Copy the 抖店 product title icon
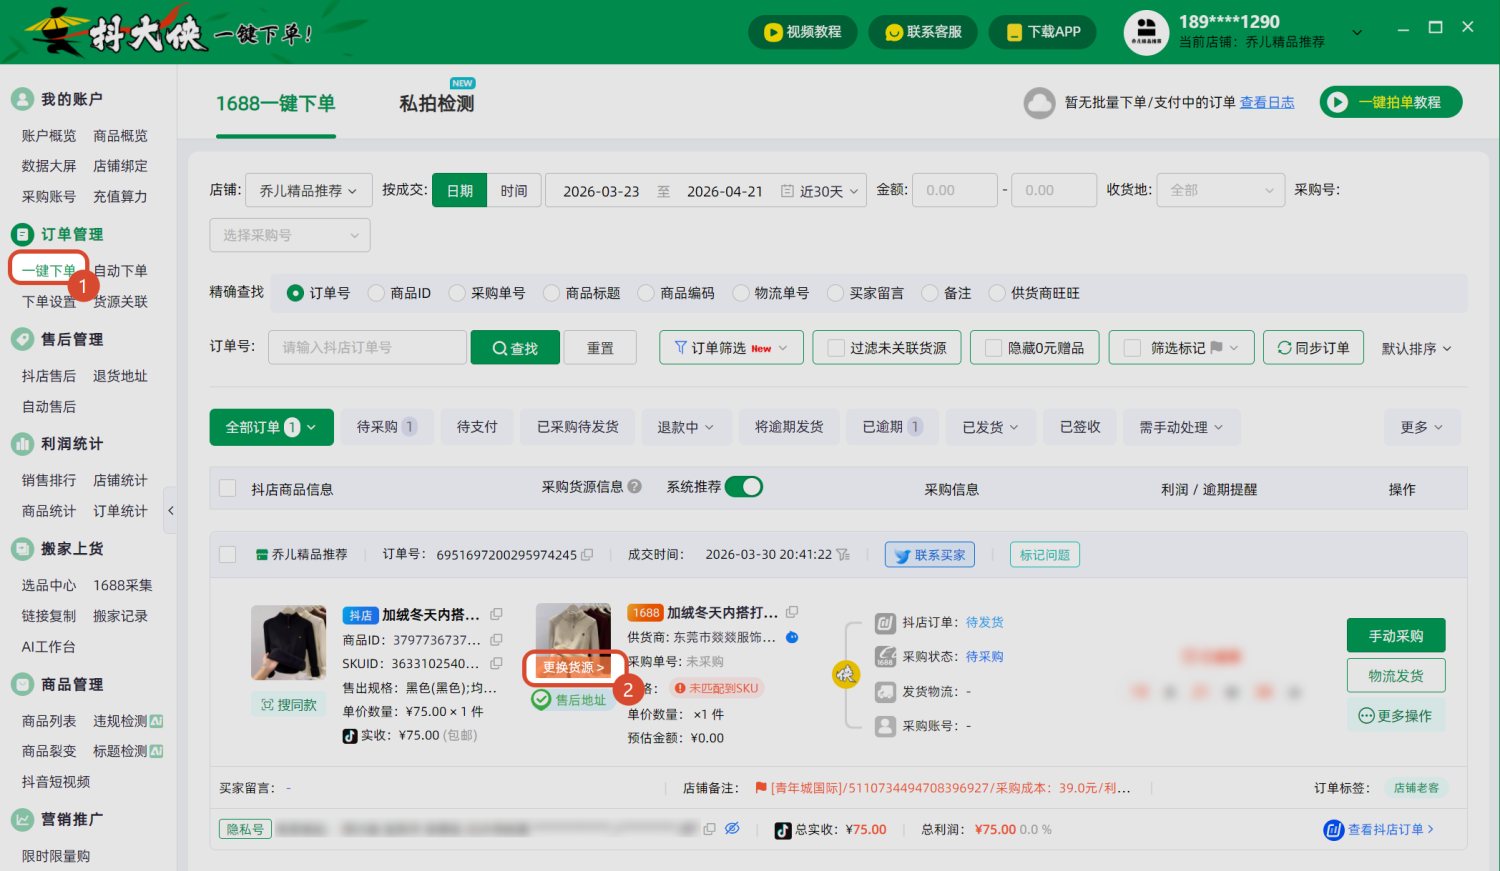 [x=496, y=614]
